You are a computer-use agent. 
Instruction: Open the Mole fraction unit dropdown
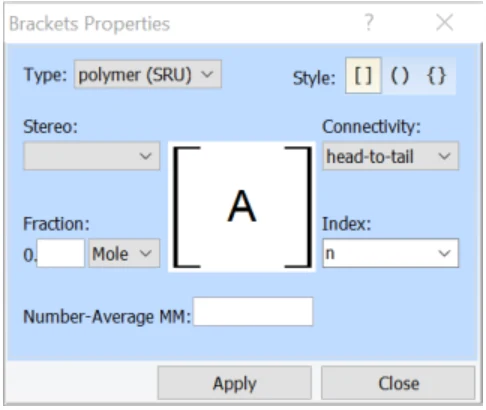(124, 253)
